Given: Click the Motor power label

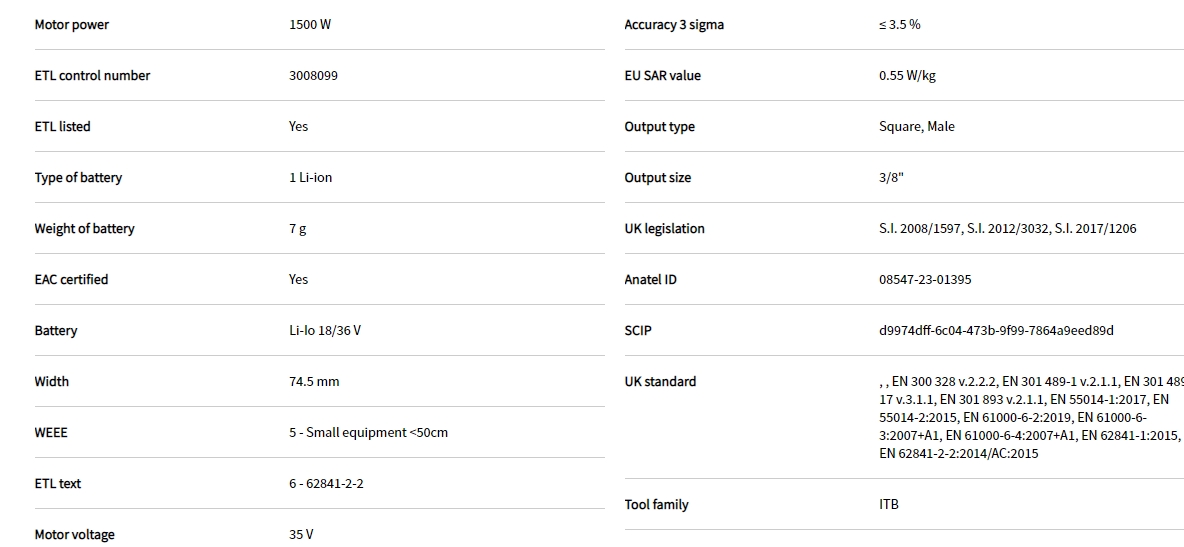Looking at the screenshot, I should [x=72, y=25].
